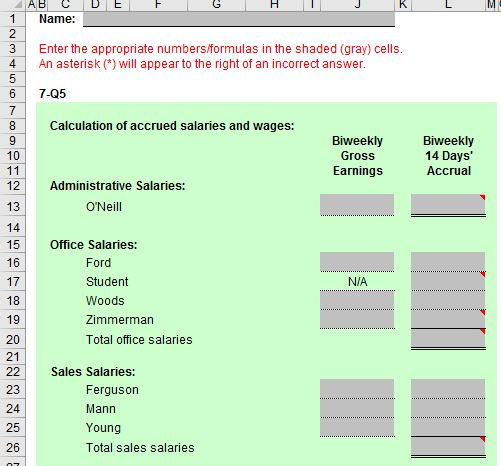Click column header J

click(357, 5)
